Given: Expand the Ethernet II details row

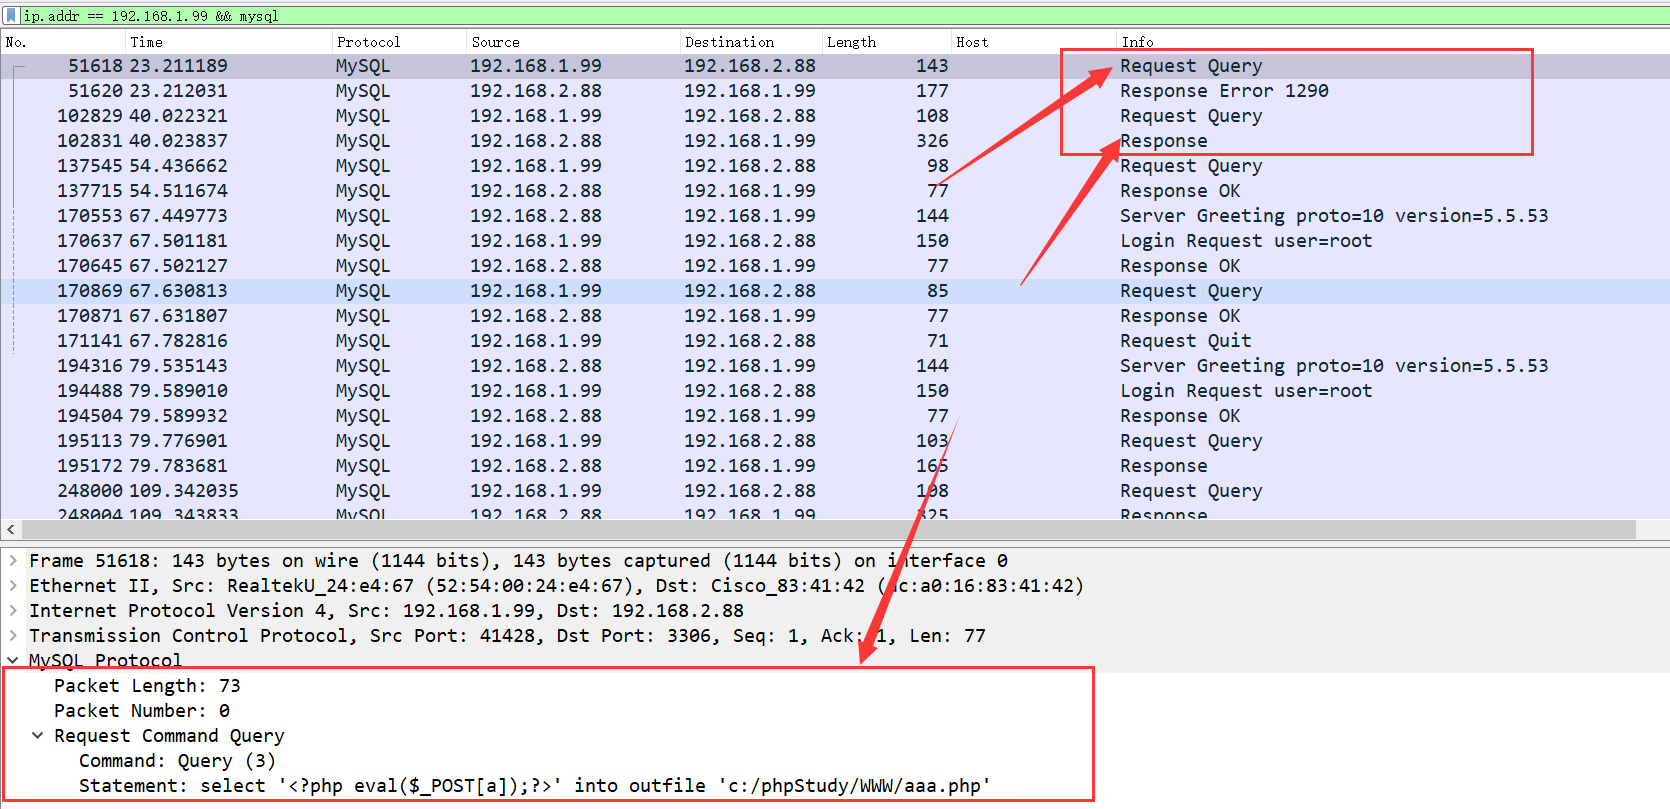Looking at the screenshot, I should click(x=13, y=586).
